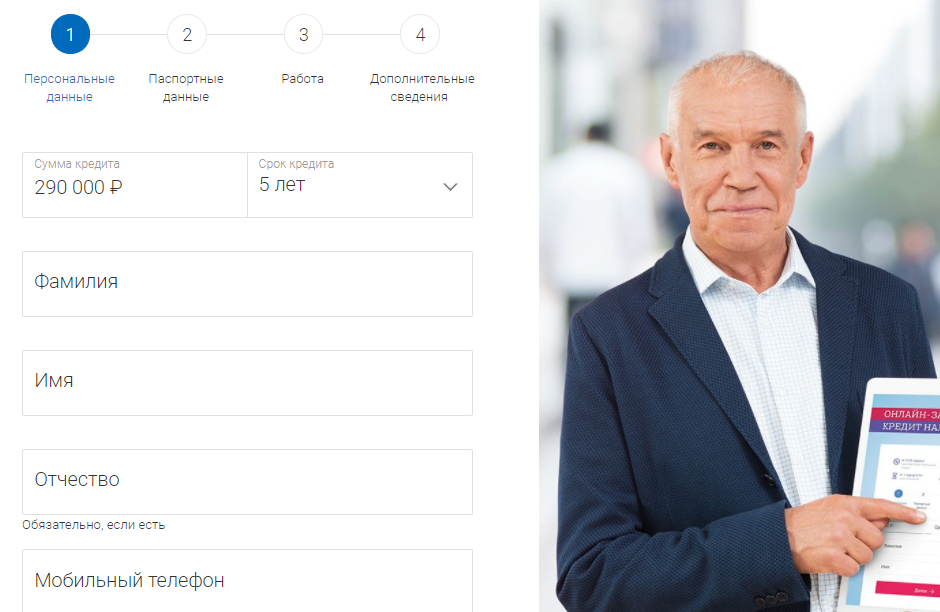Click the man's portrait banner image

(739, 306)
